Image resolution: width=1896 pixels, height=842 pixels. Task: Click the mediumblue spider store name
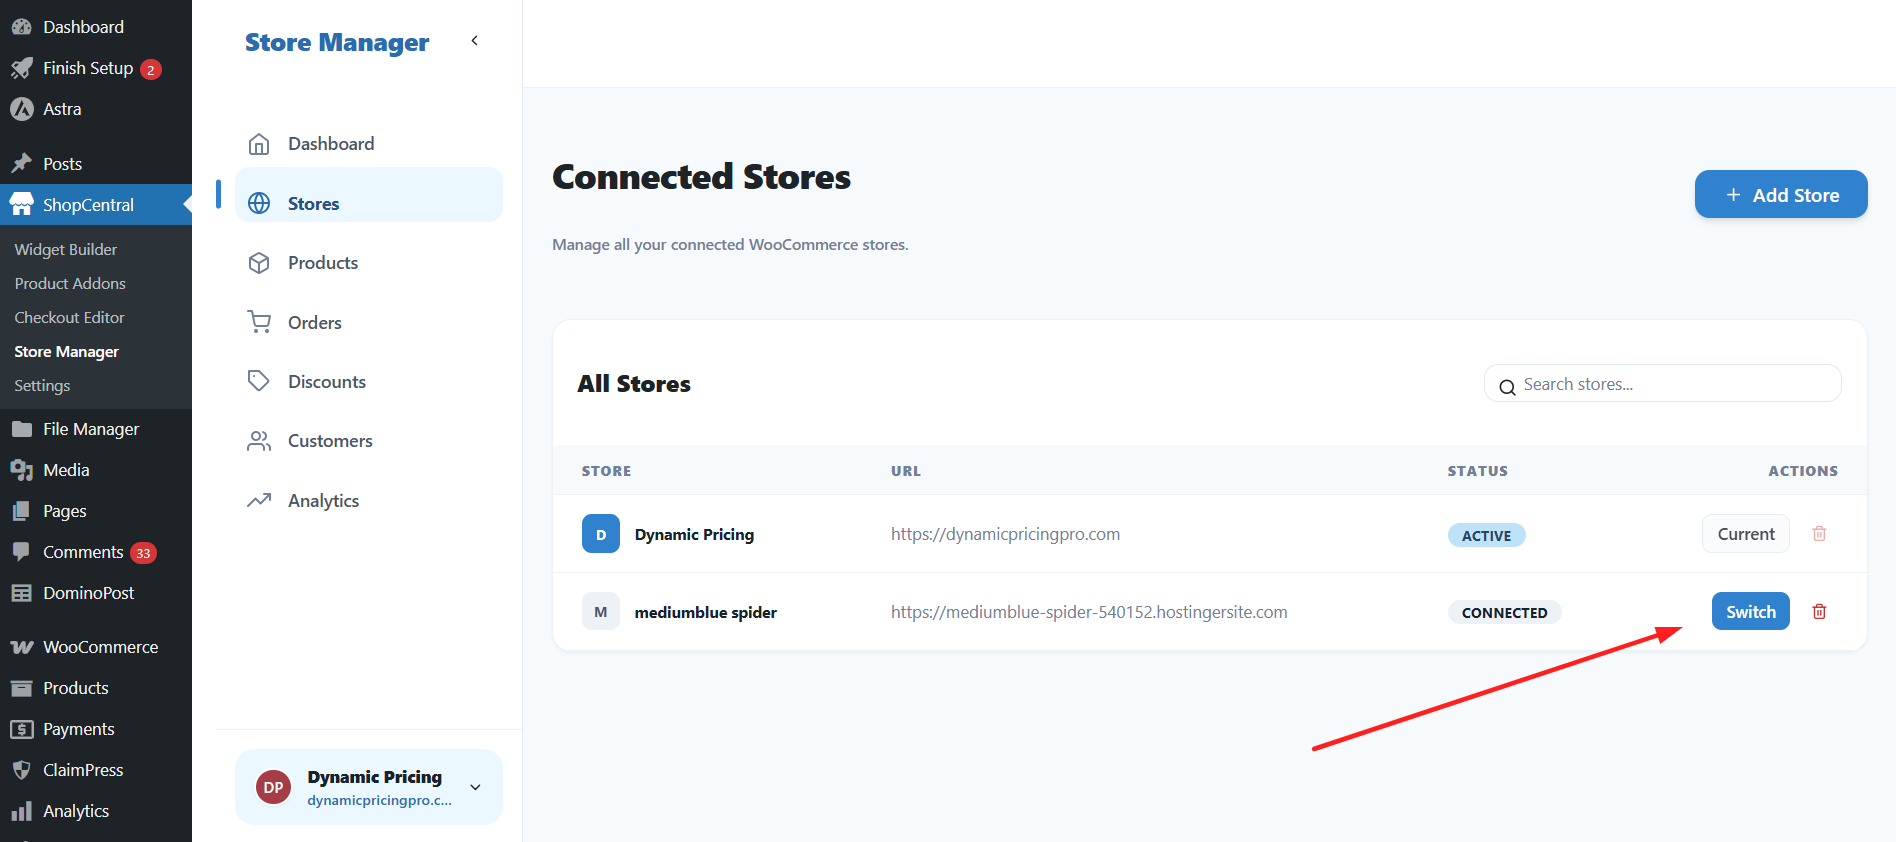(x=705, y=612)
